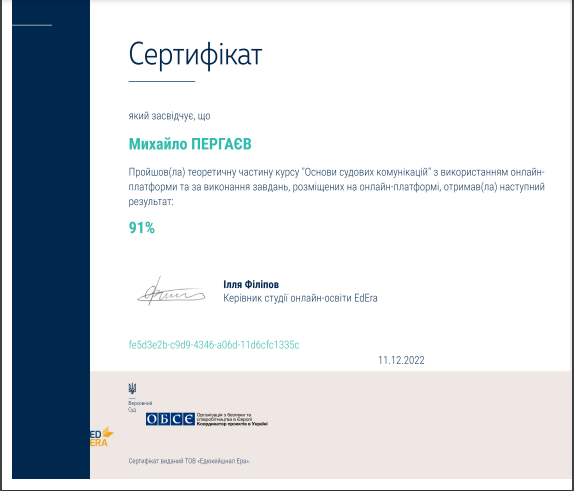The height and width of the screenshot is (491, 575).
Task: Click the heading "Сертифікат"
Action: (x=195, y=55)
